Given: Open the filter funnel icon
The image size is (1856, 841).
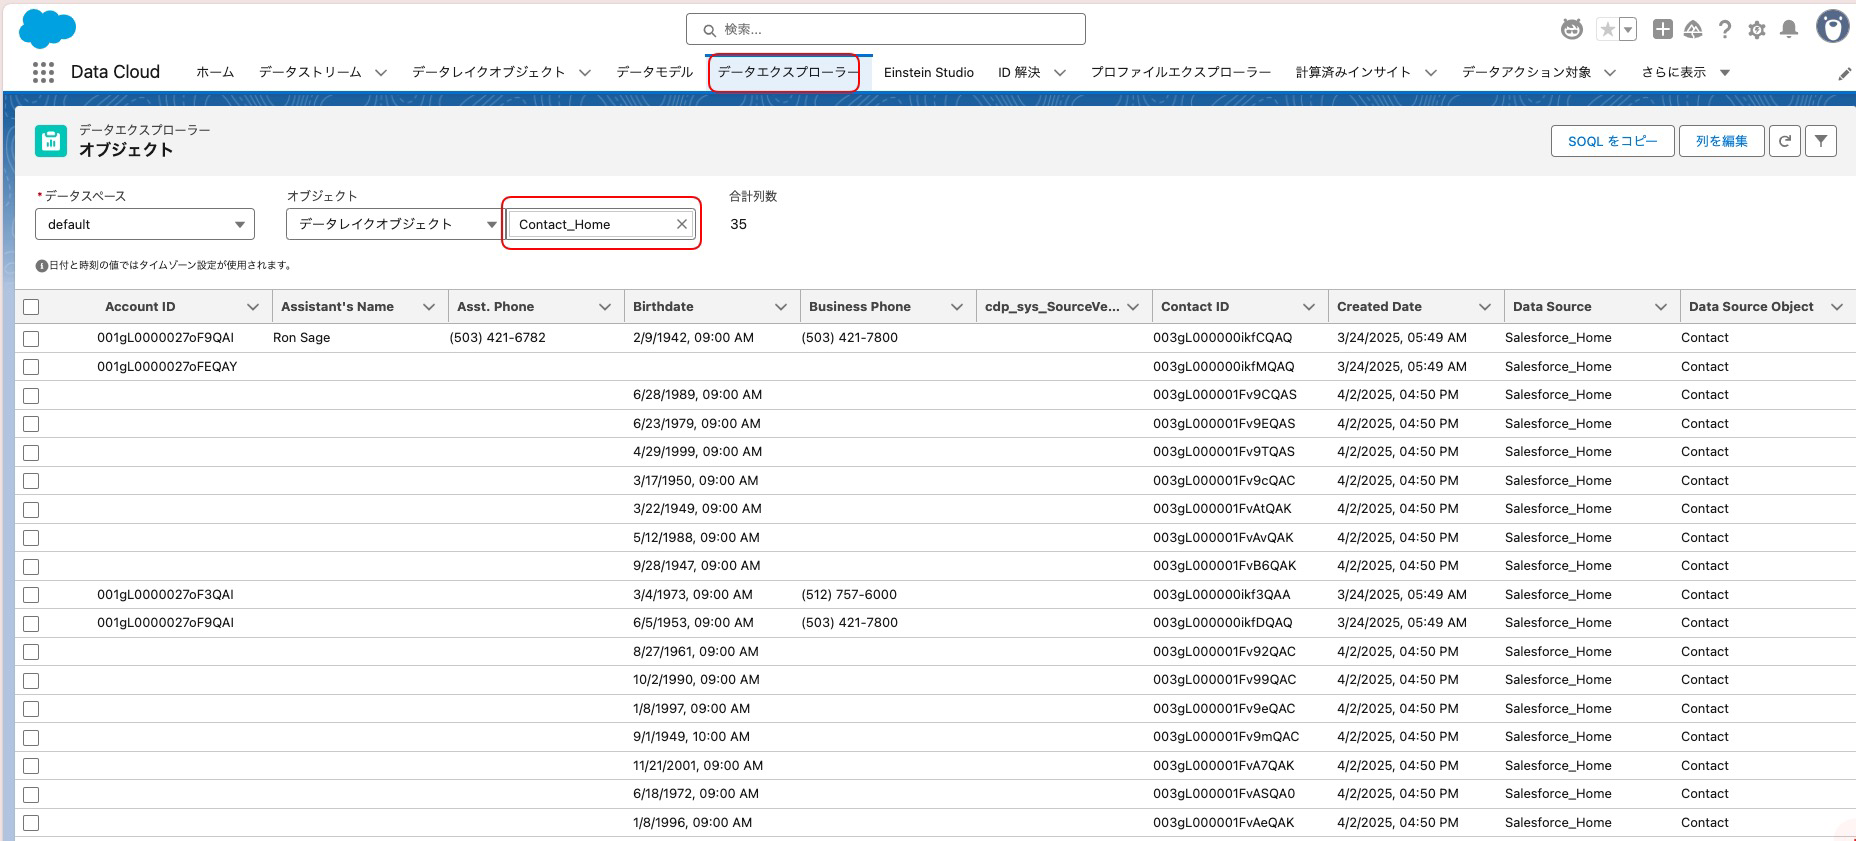Looking at the screenshot, I should click(1821, 141).
